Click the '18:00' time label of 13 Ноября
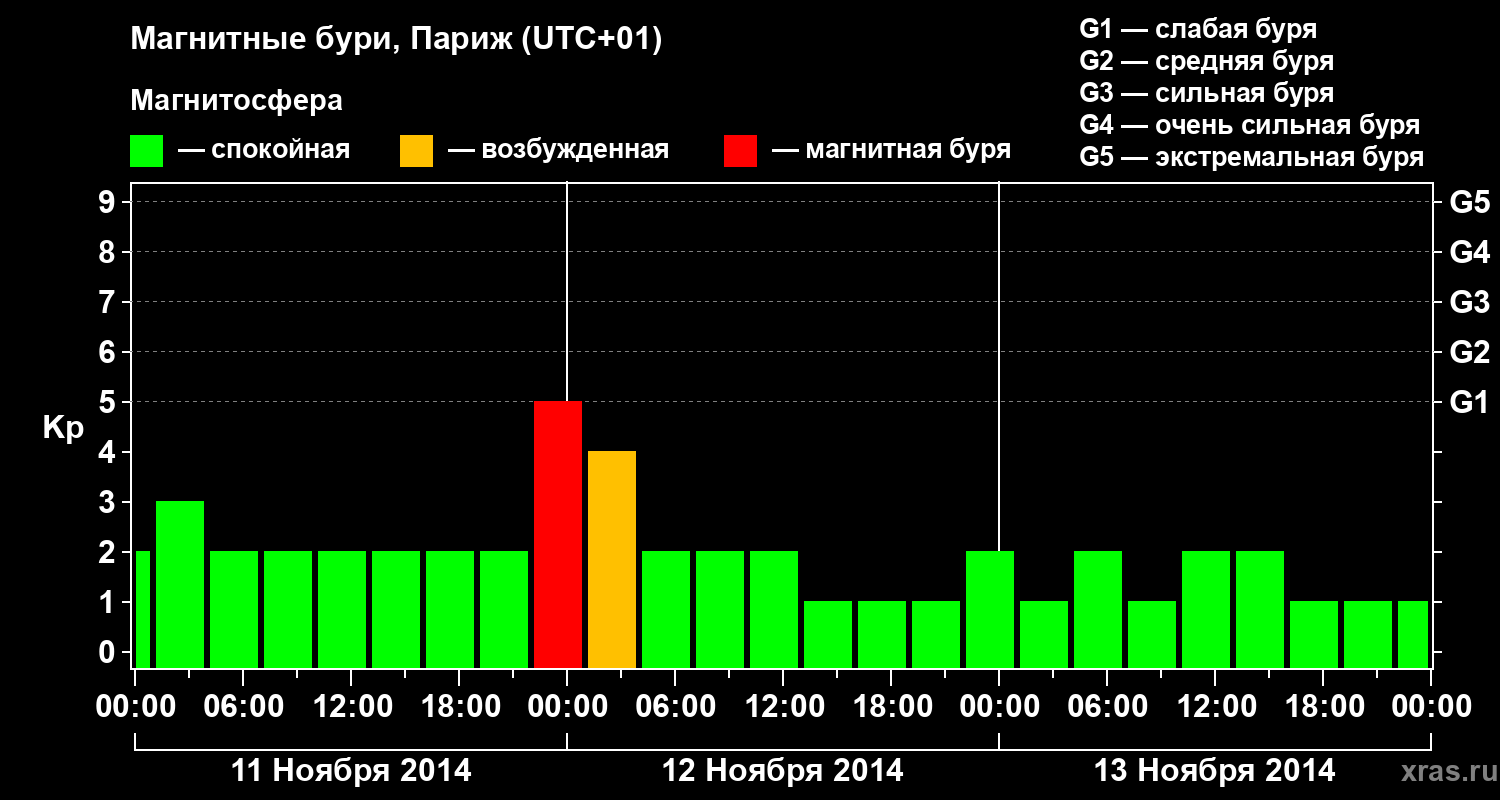Image resolution: width=1500 pixels, height=800 pixels. (x=1323, y=707)
